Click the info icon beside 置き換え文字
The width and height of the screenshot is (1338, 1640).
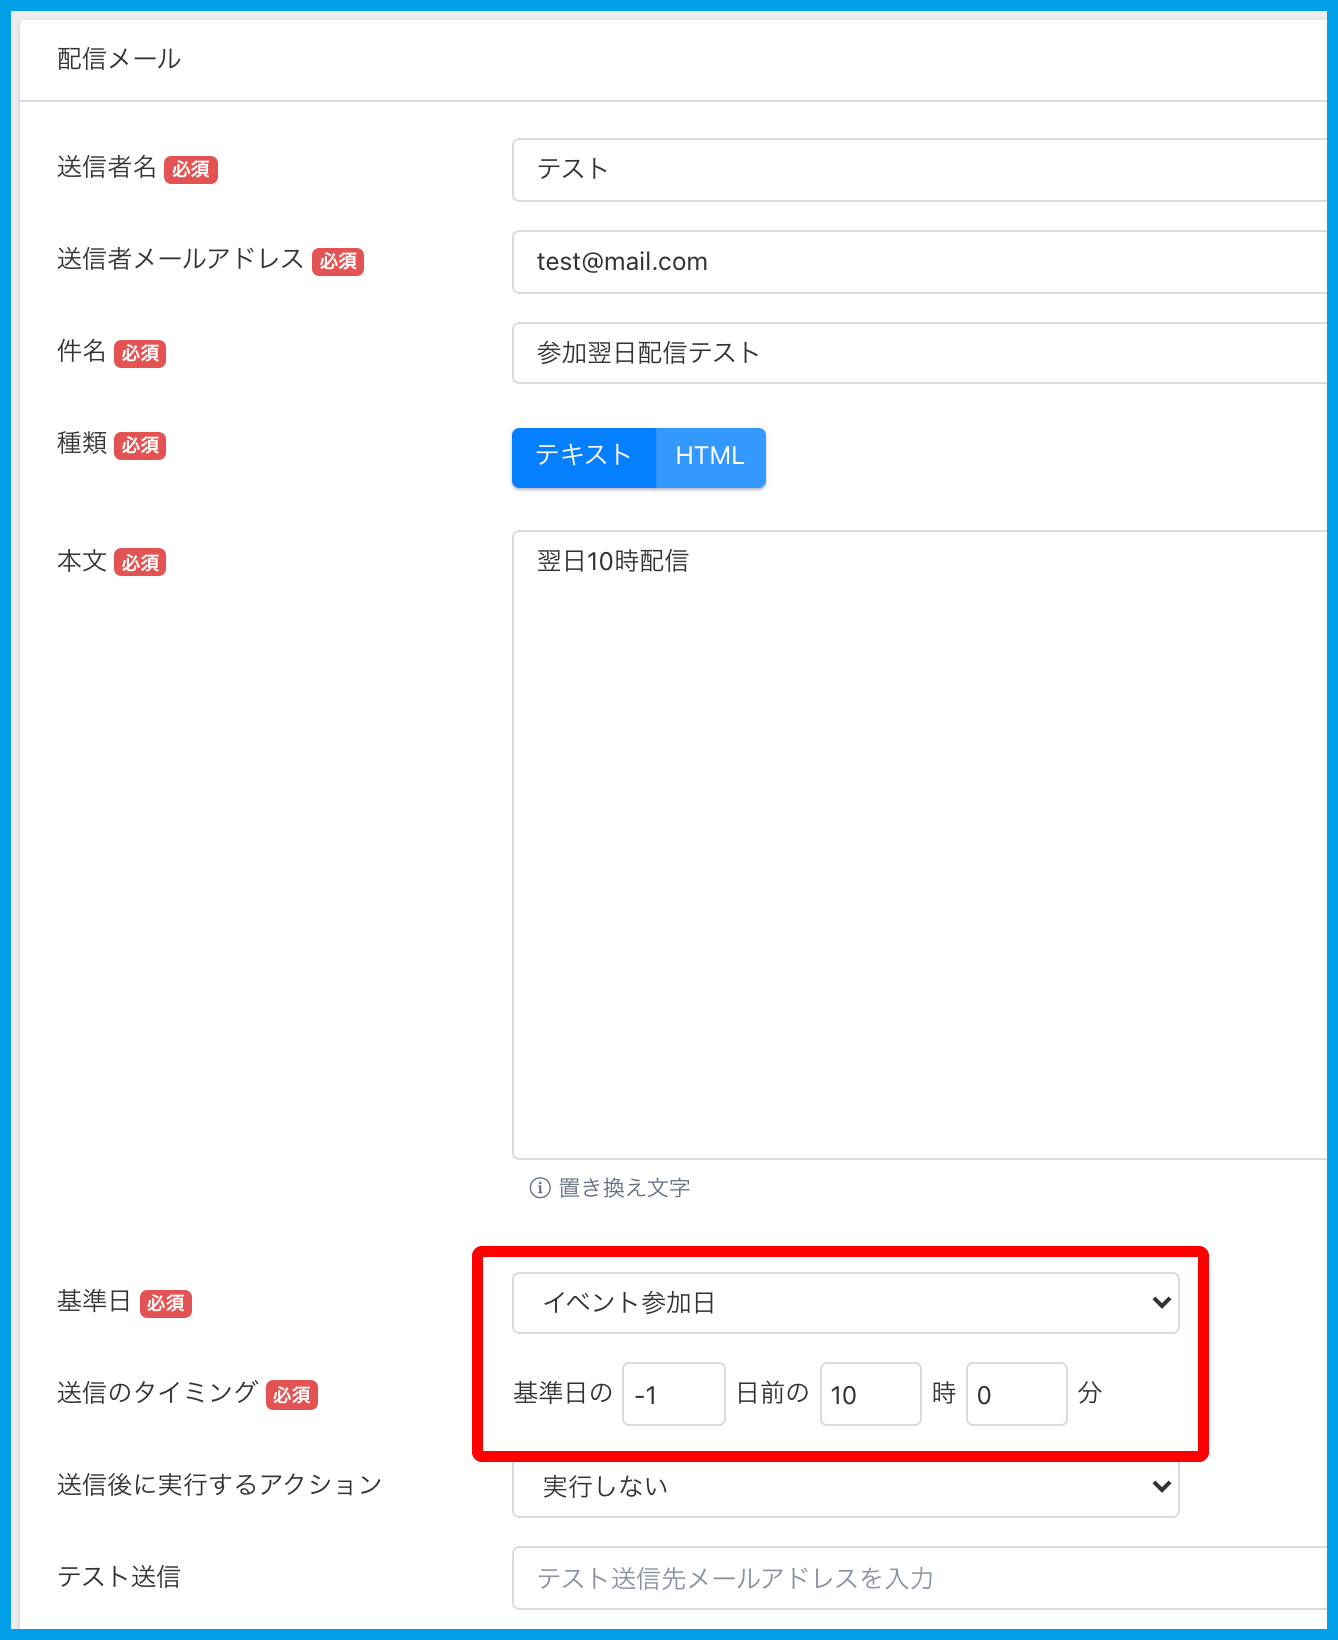click(x=540, y=1188)
